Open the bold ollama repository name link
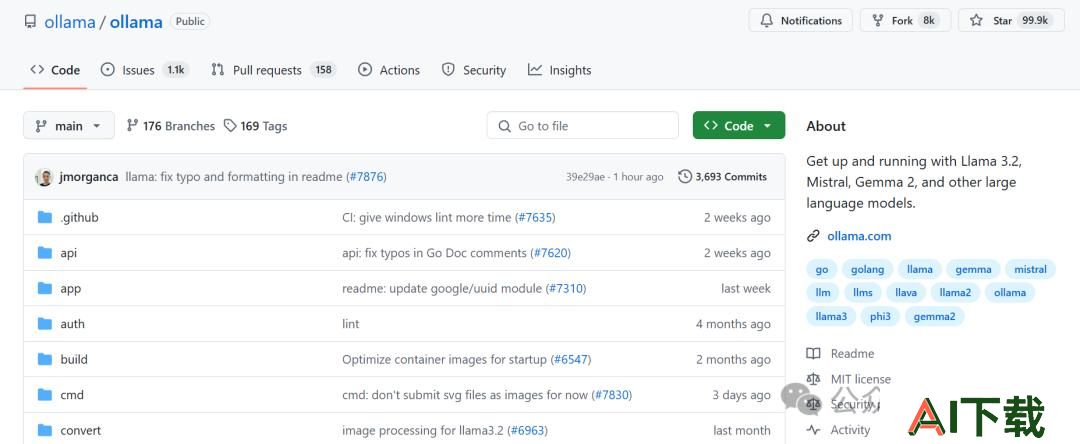The width and height of the screenshot is (1080, 444). (136, 21)
